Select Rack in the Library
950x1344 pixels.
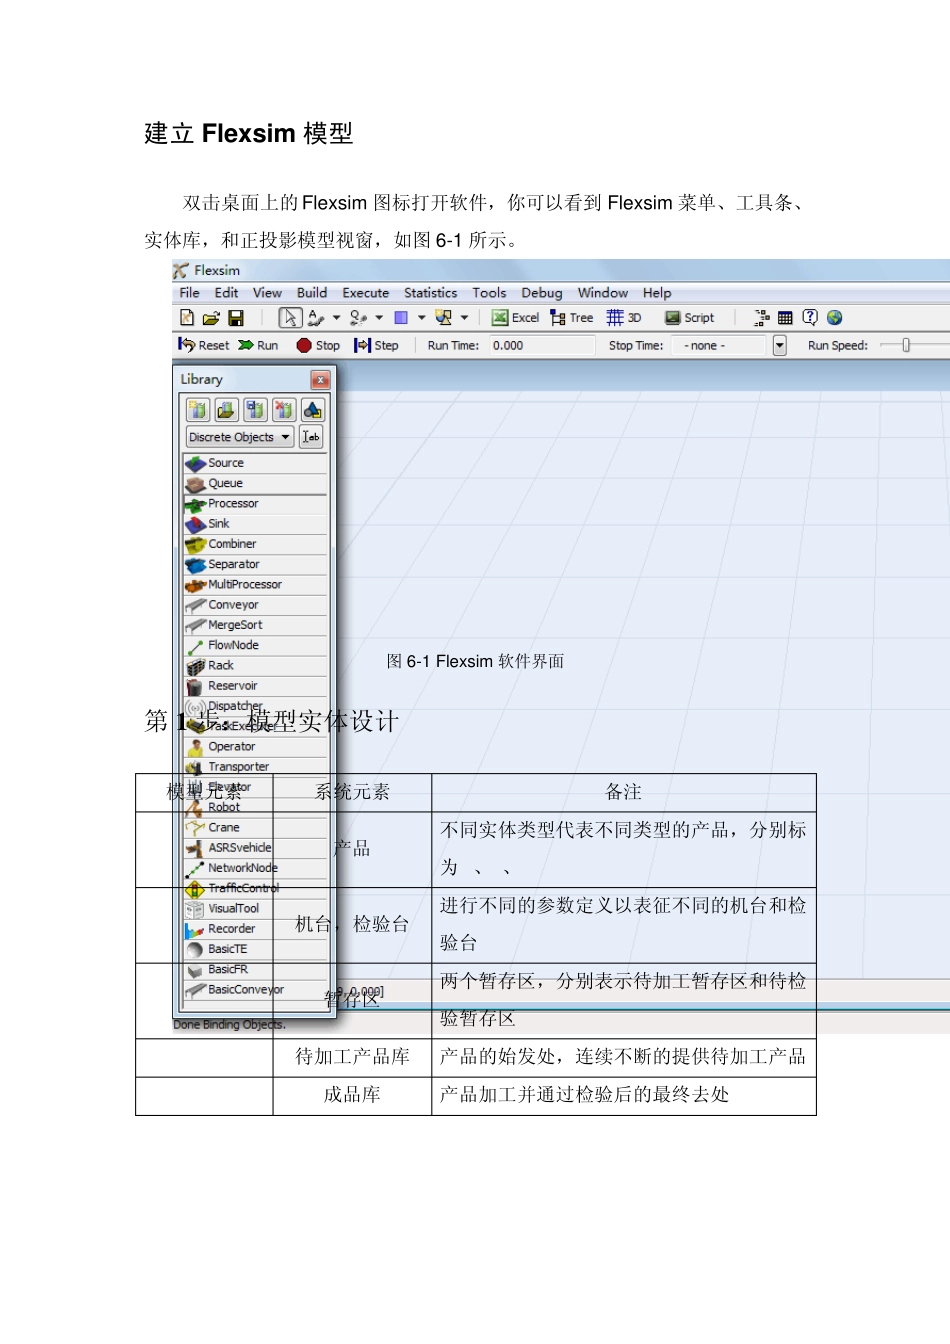click(x=256, y=666)
